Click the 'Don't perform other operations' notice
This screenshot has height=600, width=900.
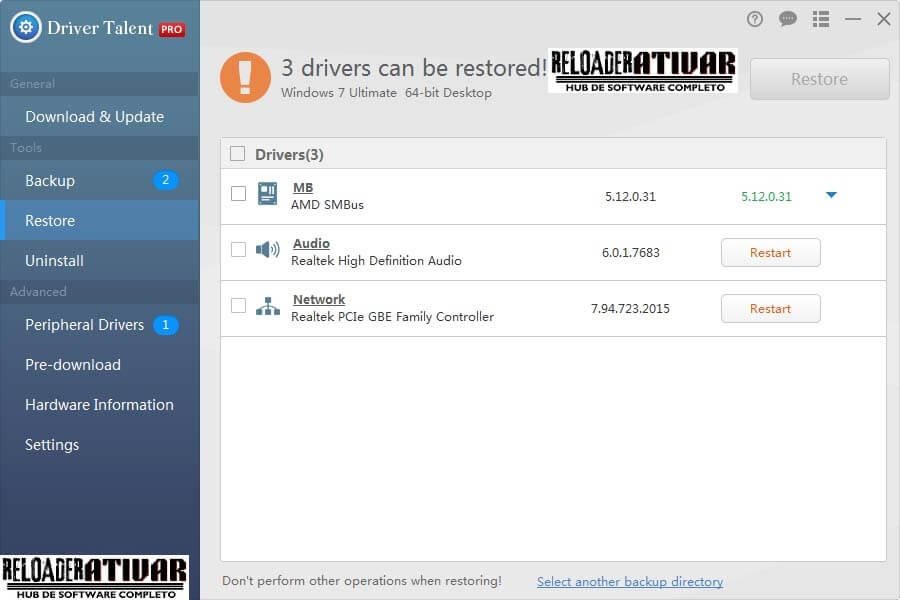[x=362, y=581]
